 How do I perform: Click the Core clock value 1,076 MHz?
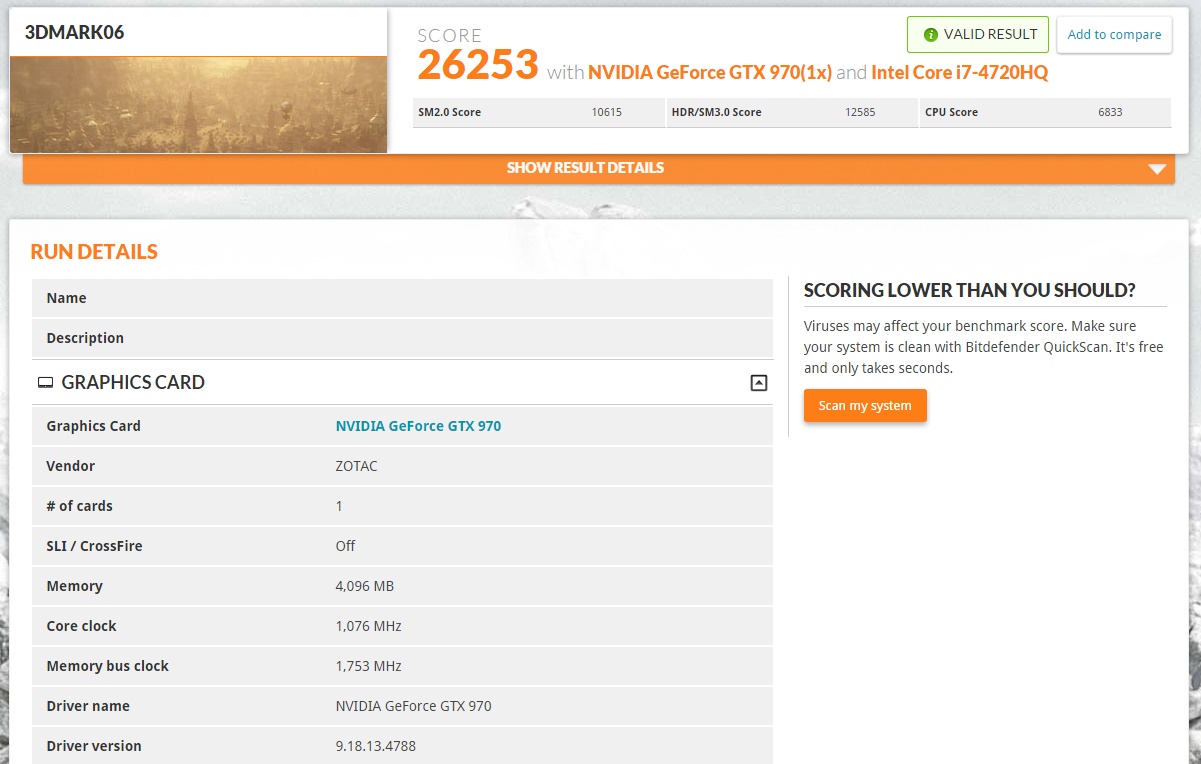tap(368, 626)
